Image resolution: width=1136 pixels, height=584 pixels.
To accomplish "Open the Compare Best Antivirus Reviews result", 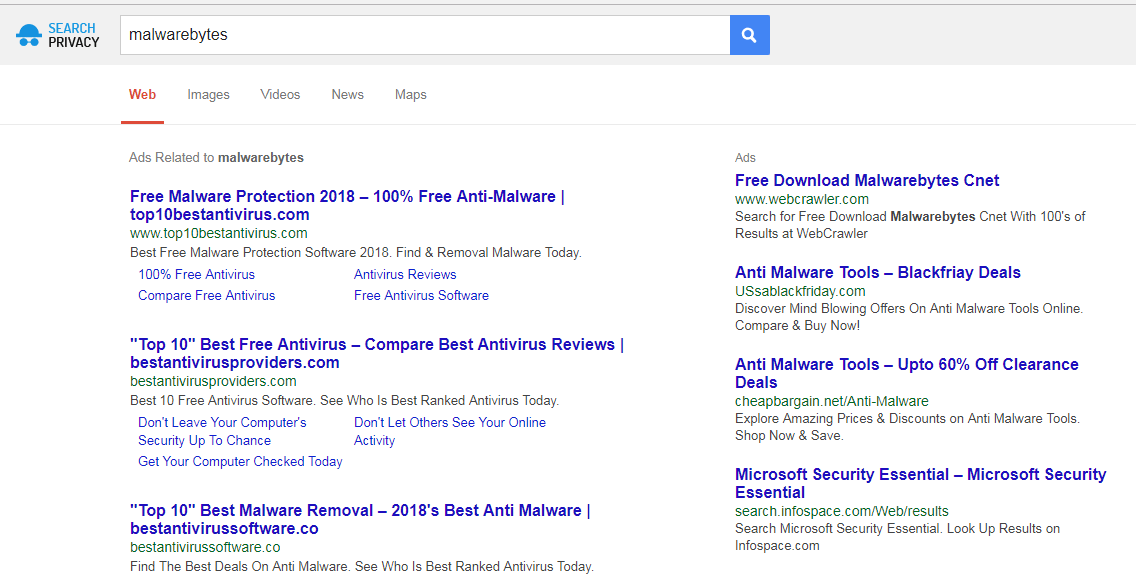I will [x=377, y=354].
